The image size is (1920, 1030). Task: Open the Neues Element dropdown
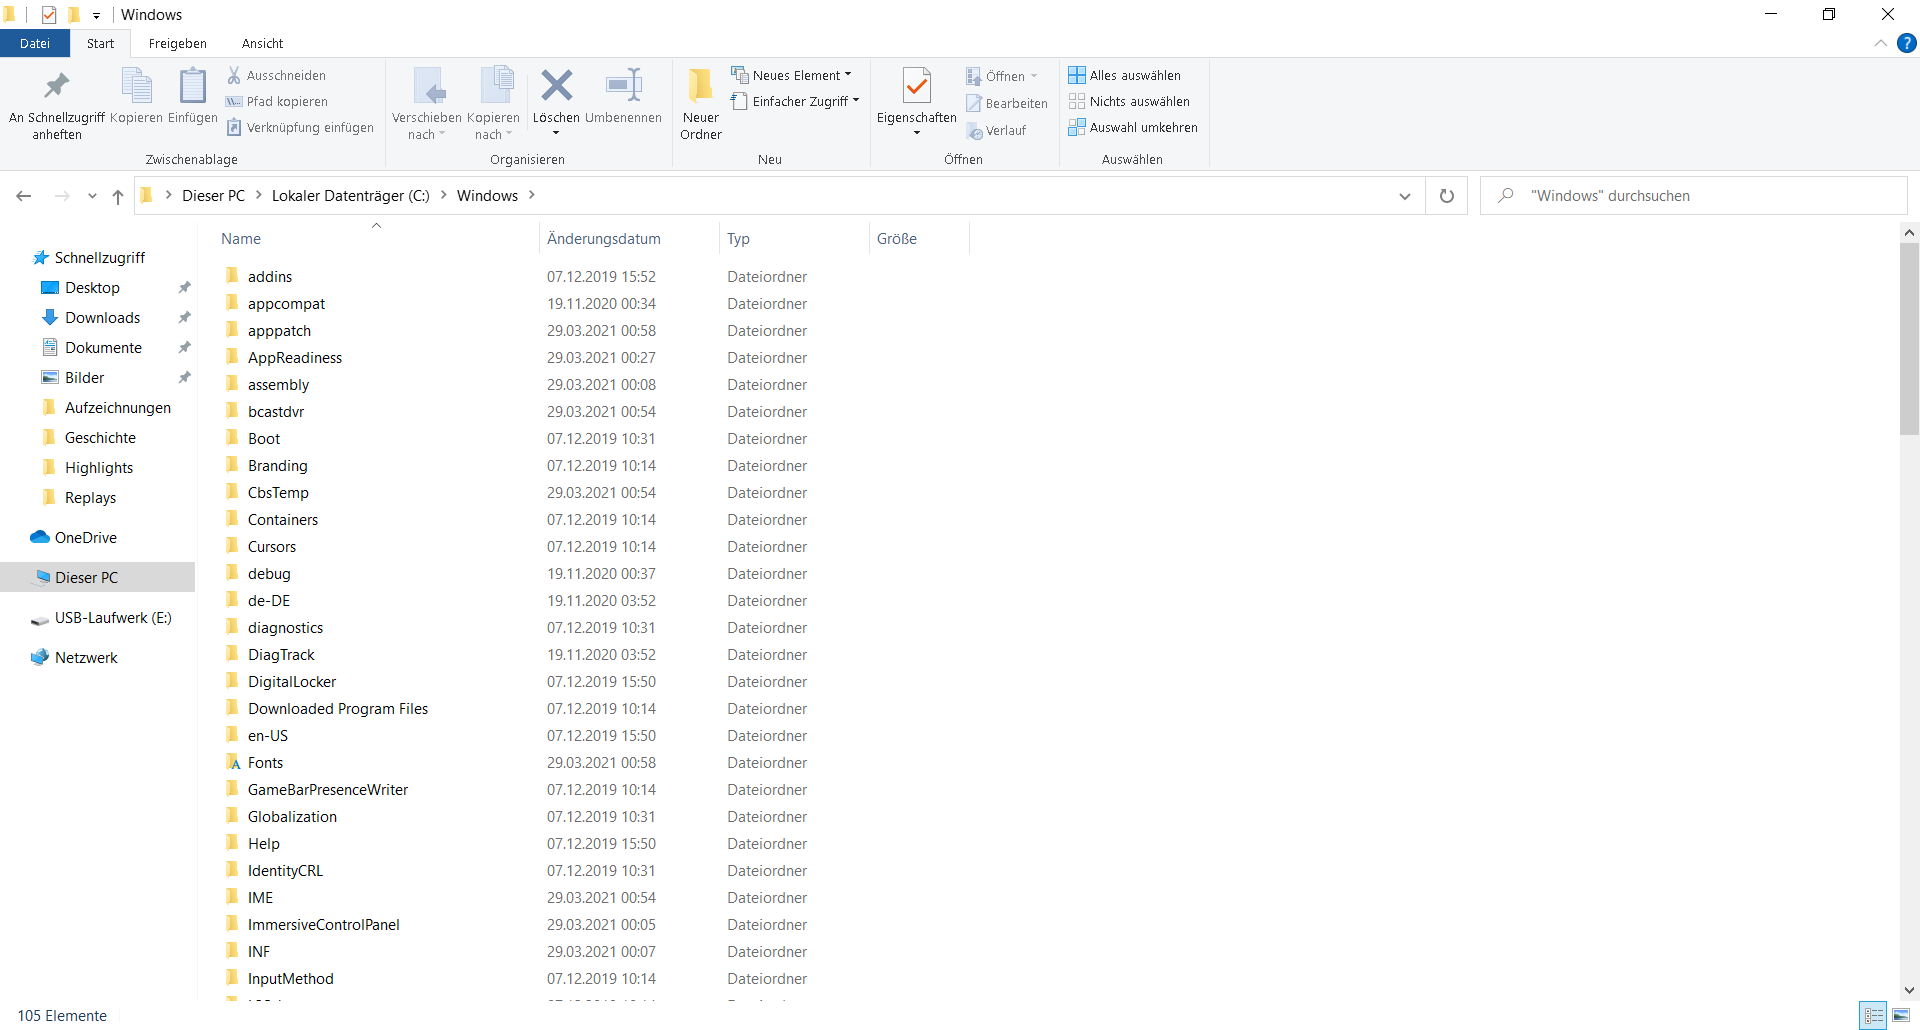point(848,75)
